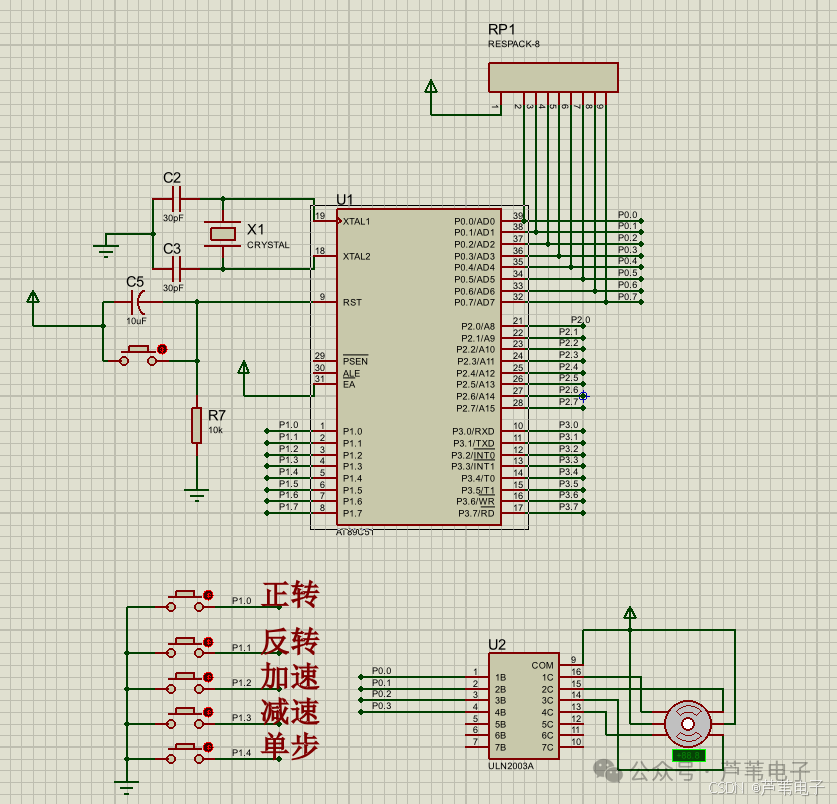Select resistor R7 symbol

[196, 425]
